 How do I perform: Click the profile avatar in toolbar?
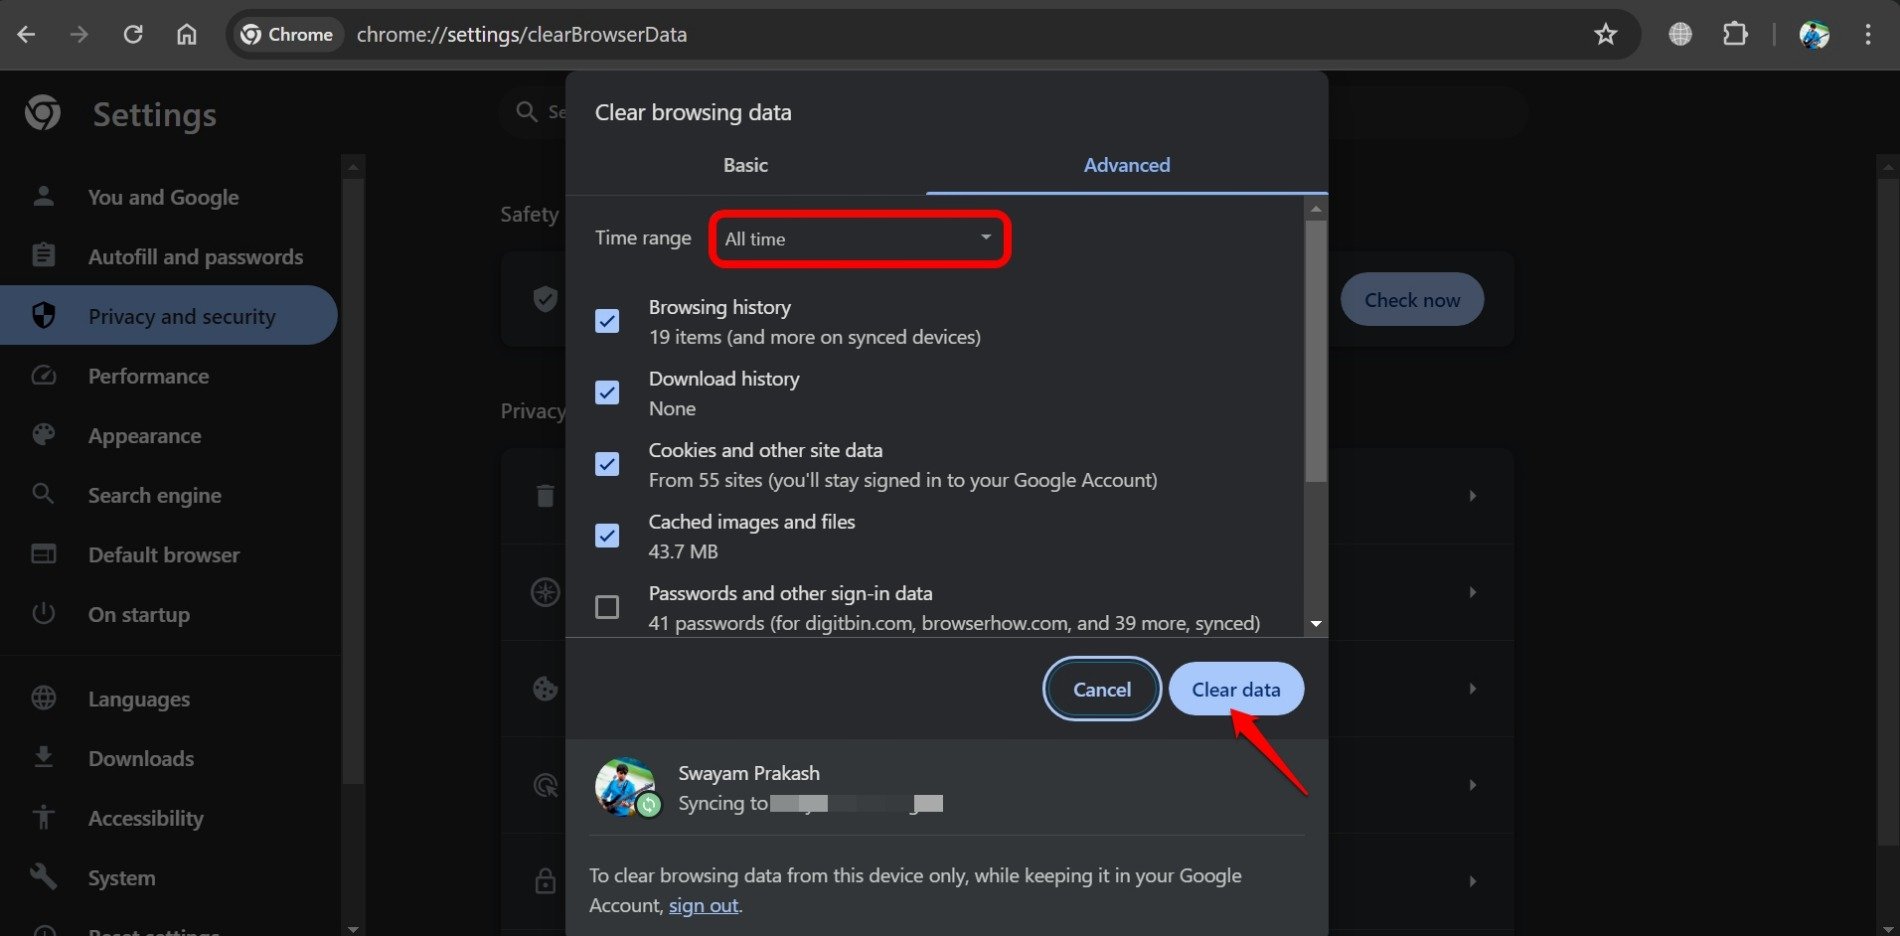1814,35
